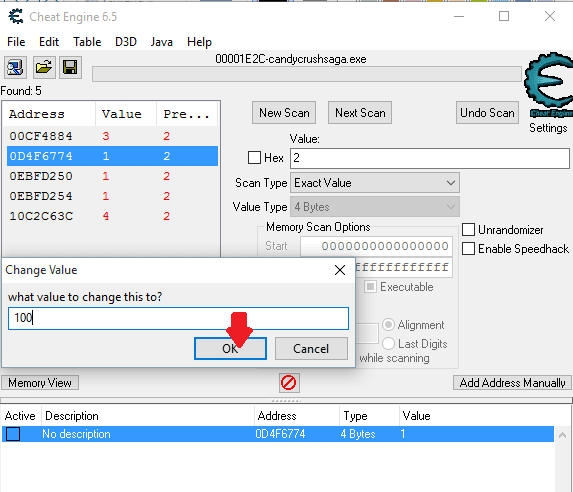Click the Cheat Engine logo above Settings
Viewport: 573px width, 492px height.
click(548, 85)
